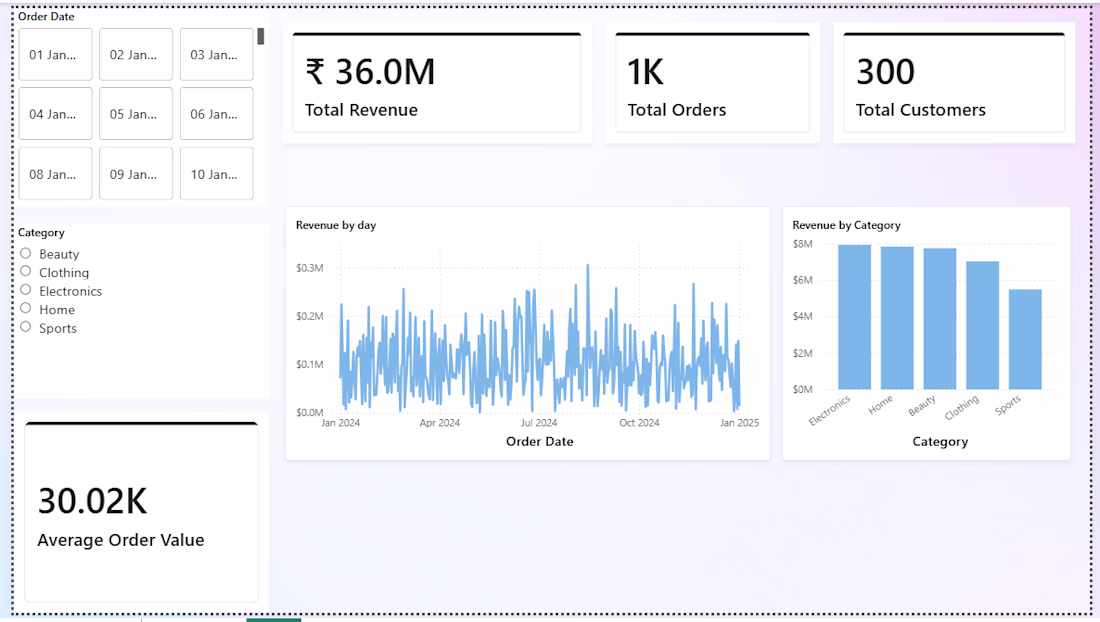Pick the 09 Jan date tile
This screenshot has height=622, width=1100.
[136, 174]
